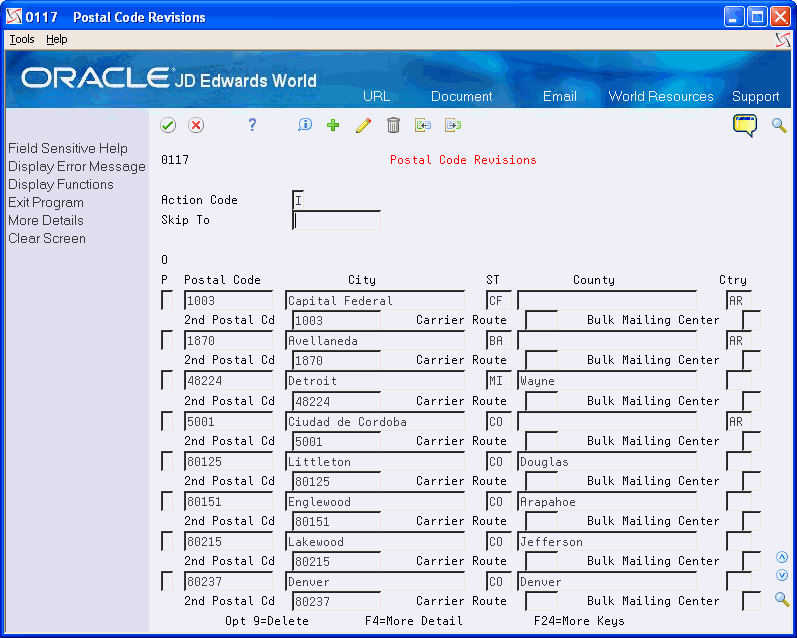Viewport: 797px width, 638px height.
Task: Click the County field Douglas
Action: 606,462
